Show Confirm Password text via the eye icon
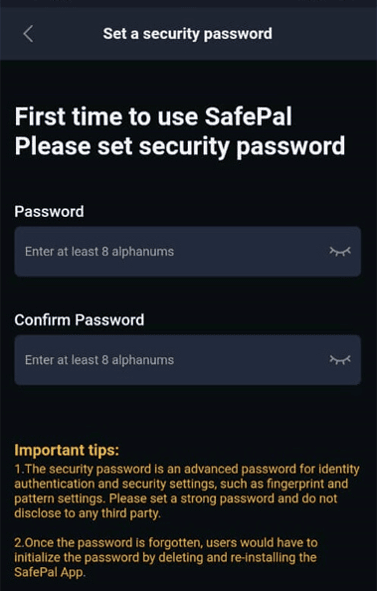 [x=340, y=360]
